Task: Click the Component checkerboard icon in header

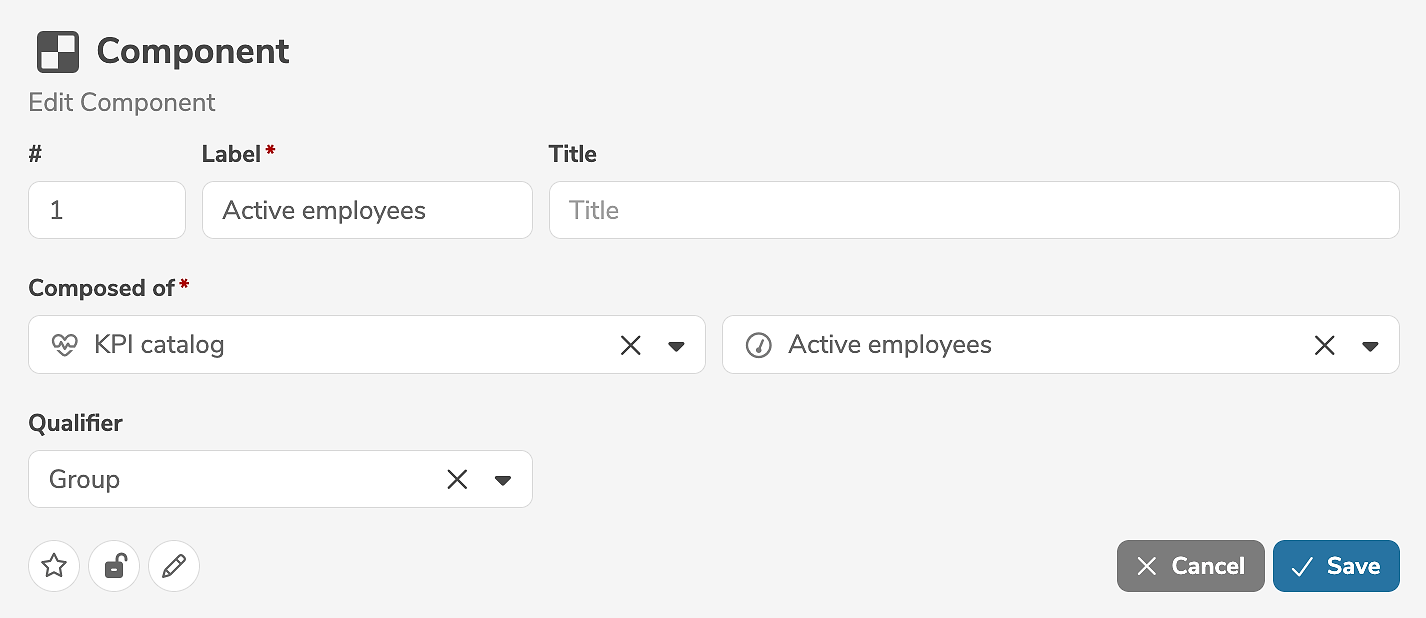Action: coord(58,52)
